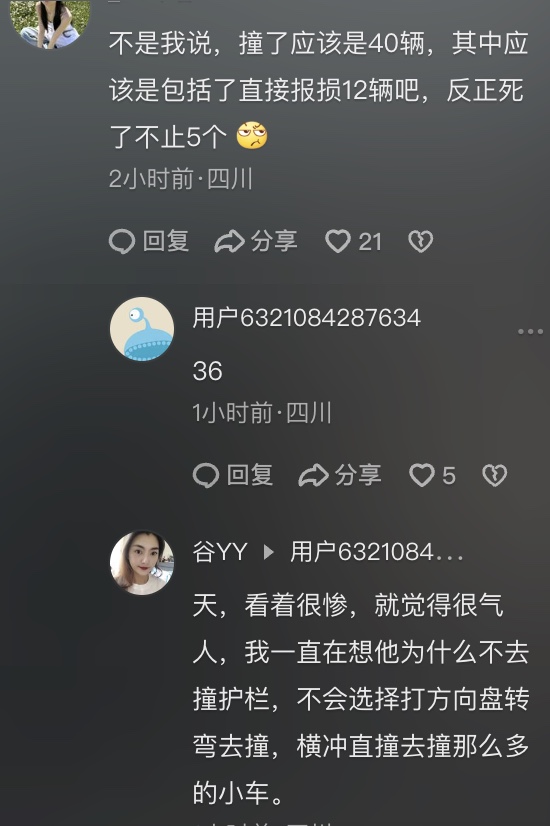Like the 36 comment with 5 likes
The width and height of the screenshot is (550, 826).
(432, 476)
